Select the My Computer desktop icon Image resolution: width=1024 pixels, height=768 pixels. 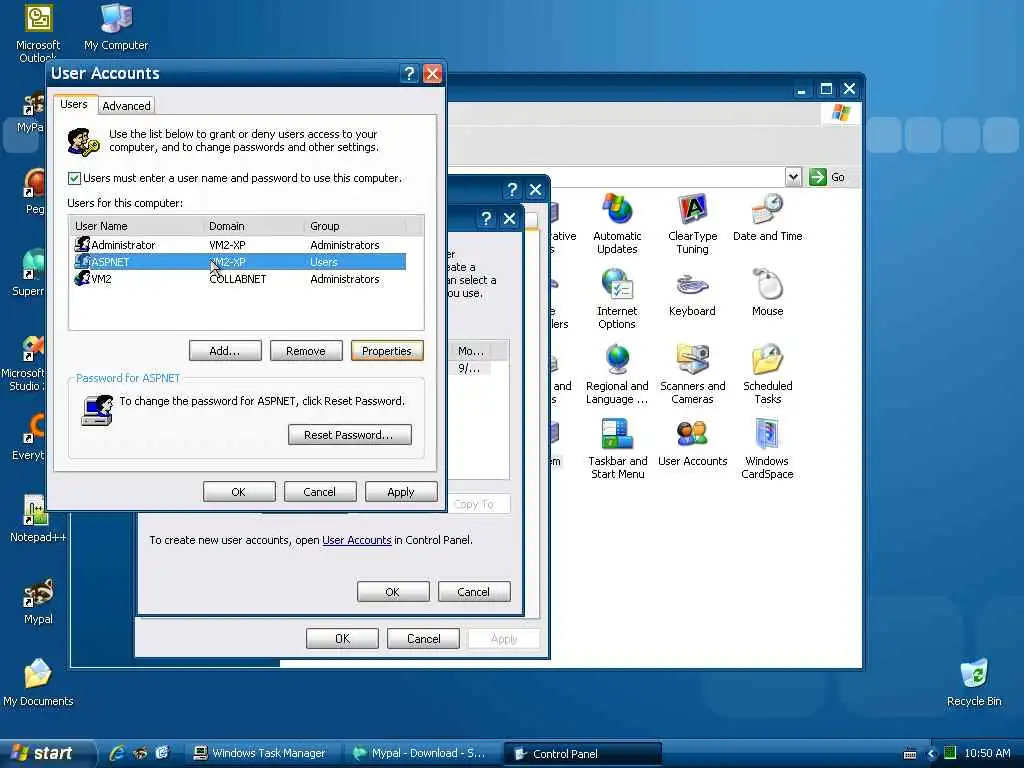[x=116, y=27]
